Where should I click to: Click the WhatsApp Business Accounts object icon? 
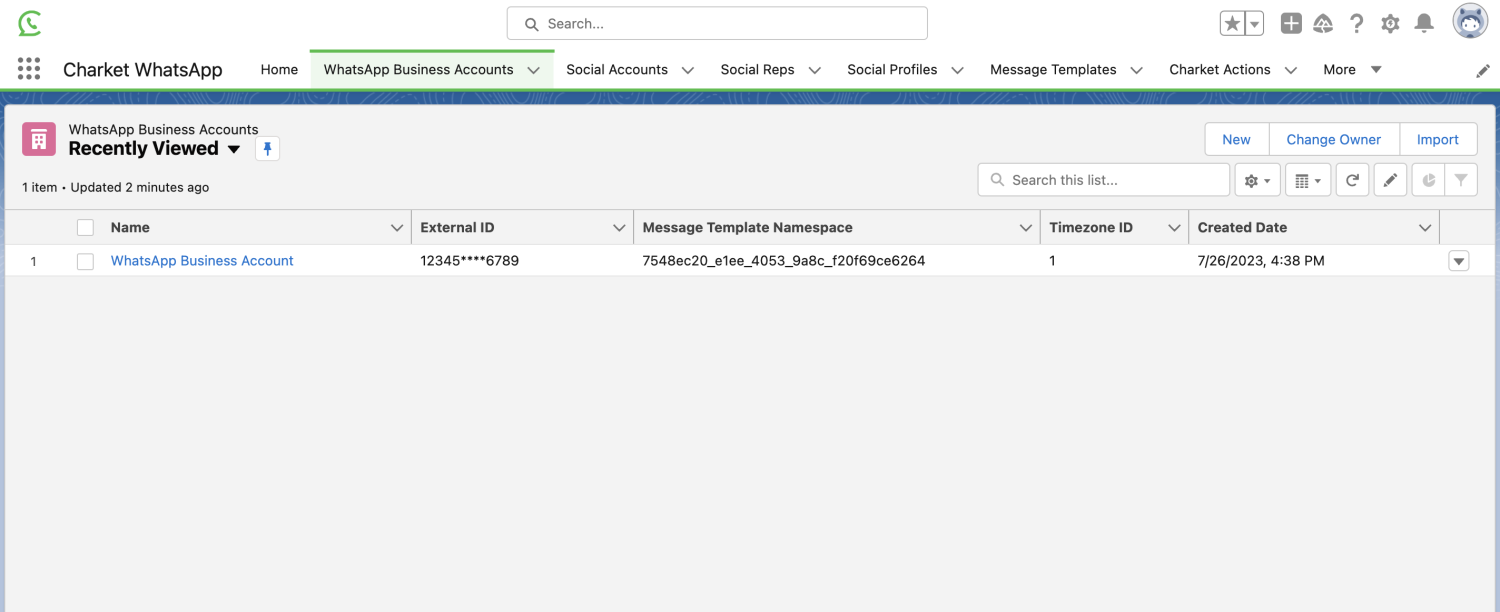pos(39,139)
